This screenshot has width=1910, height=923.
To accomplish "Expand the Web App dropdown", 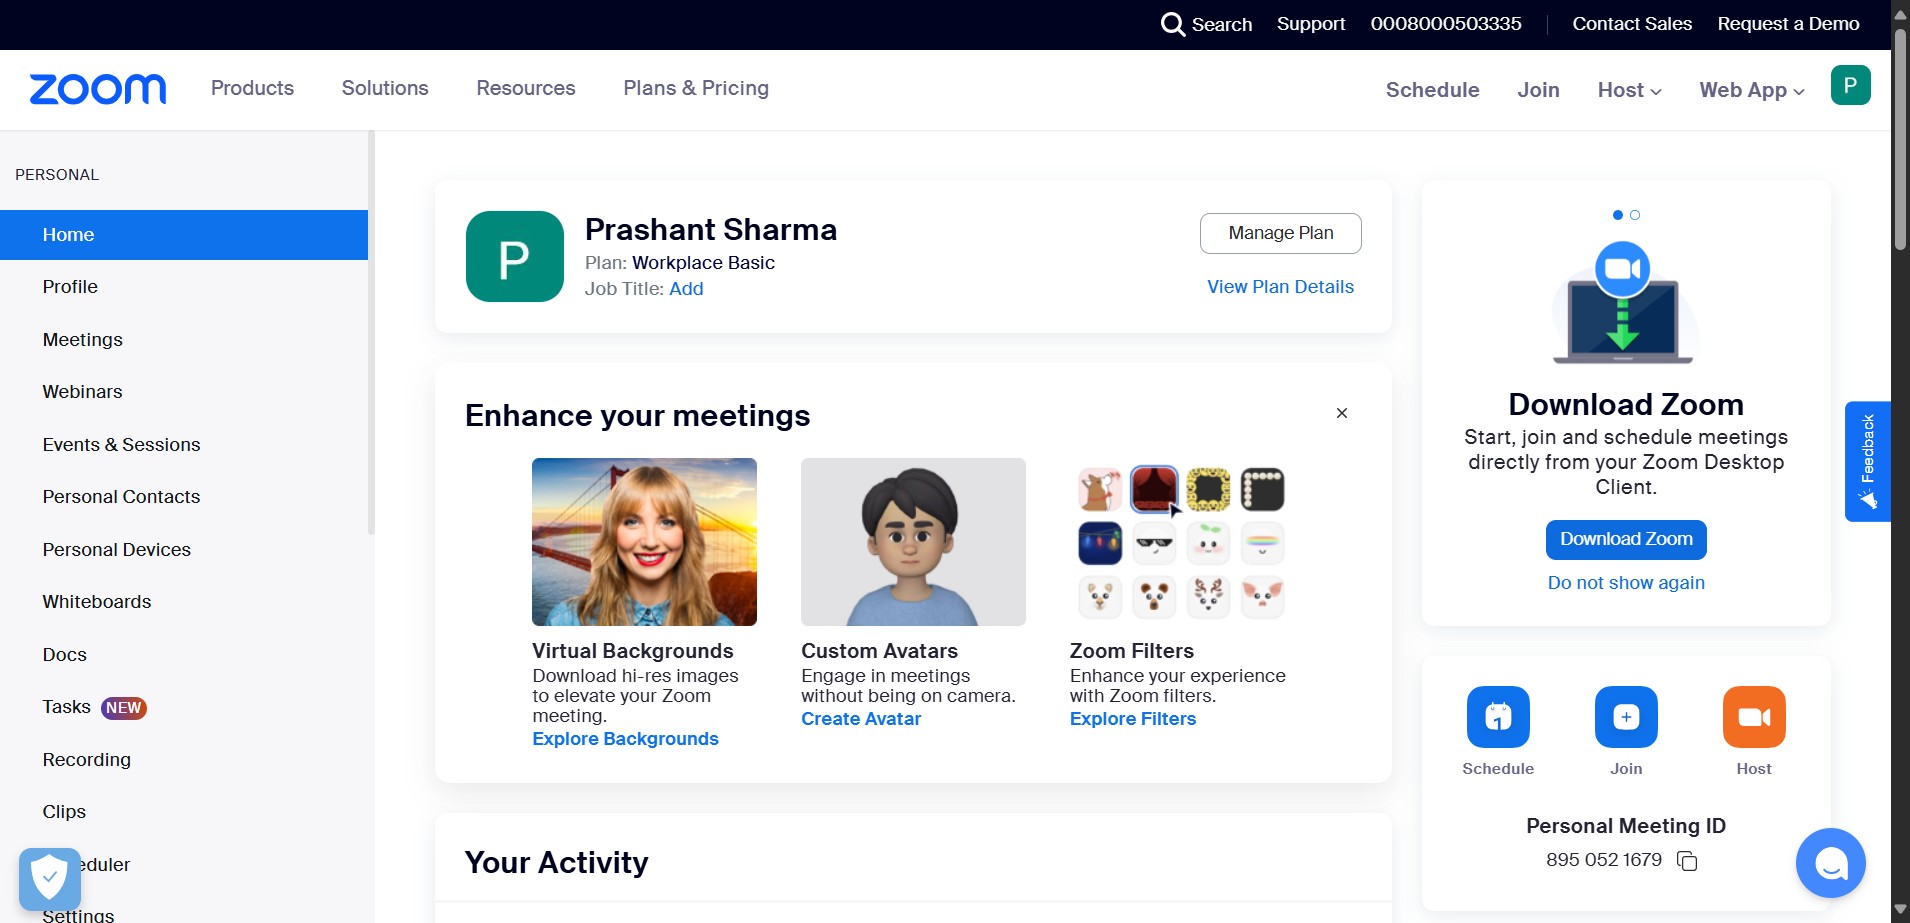I will (x=1752, y=90).
